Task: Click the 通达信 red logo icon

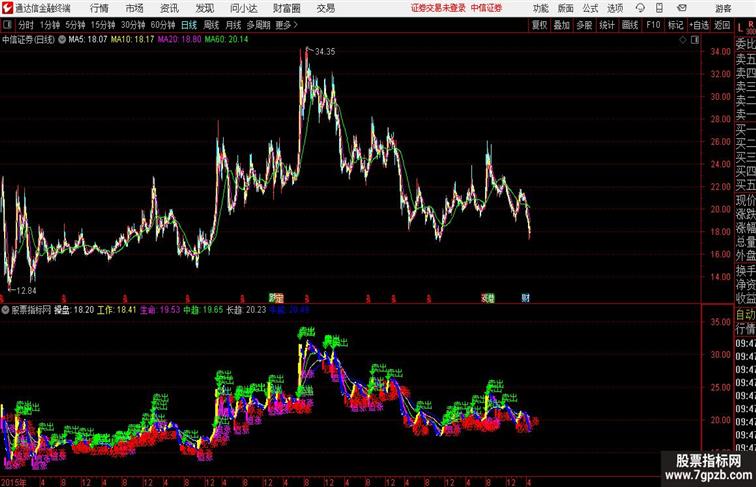Action: (7, 7)
